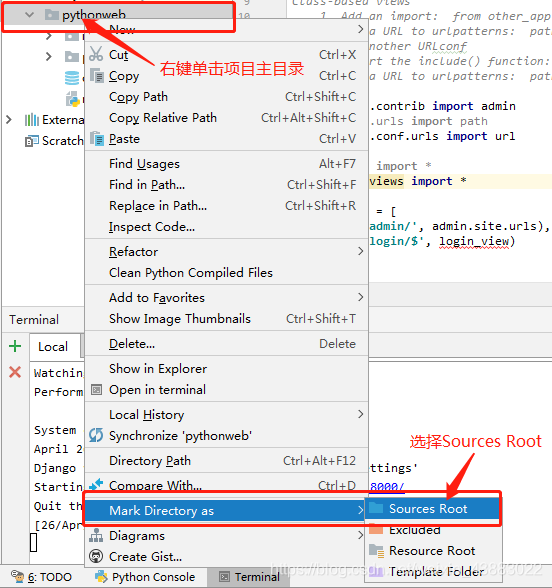552x588 pixels.
Task: Open the 6: TODO tool window
Action: click(41, 577)
